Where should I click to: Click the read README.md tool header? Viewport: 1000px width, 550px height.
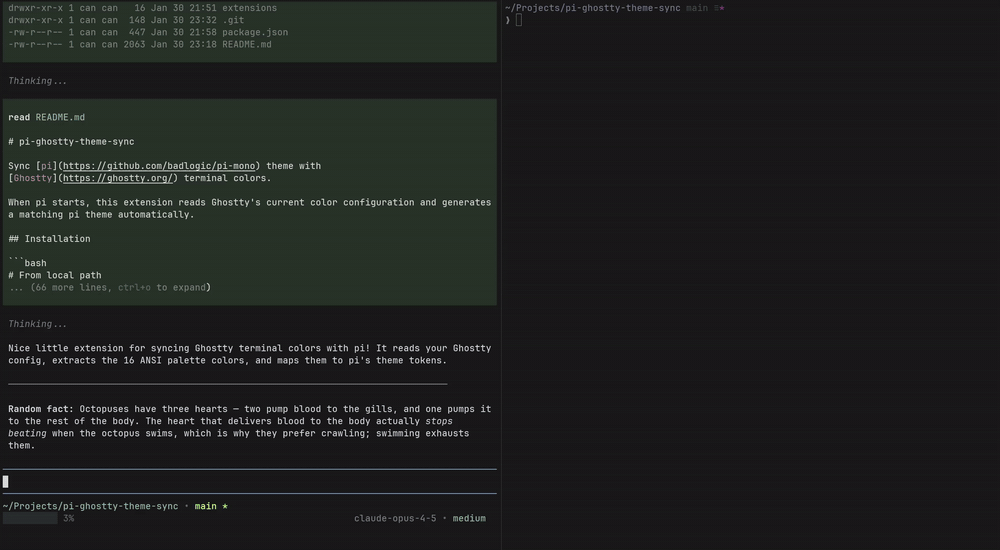(47, 117)
